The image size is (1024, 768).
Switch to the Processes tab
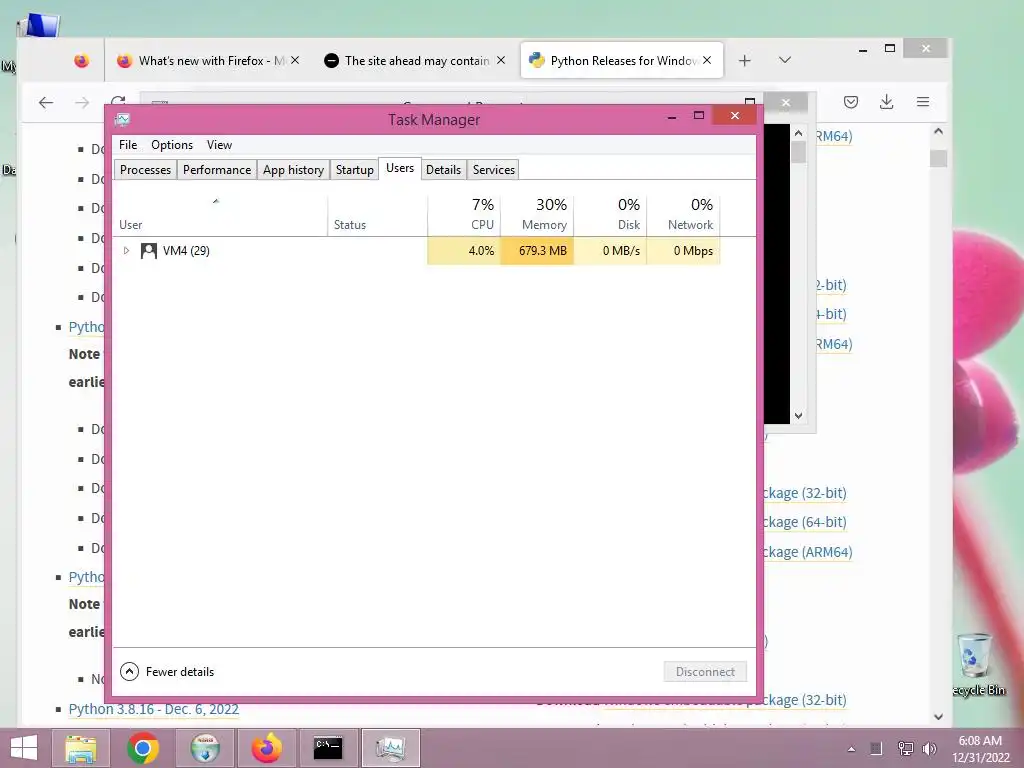point(145,170)
